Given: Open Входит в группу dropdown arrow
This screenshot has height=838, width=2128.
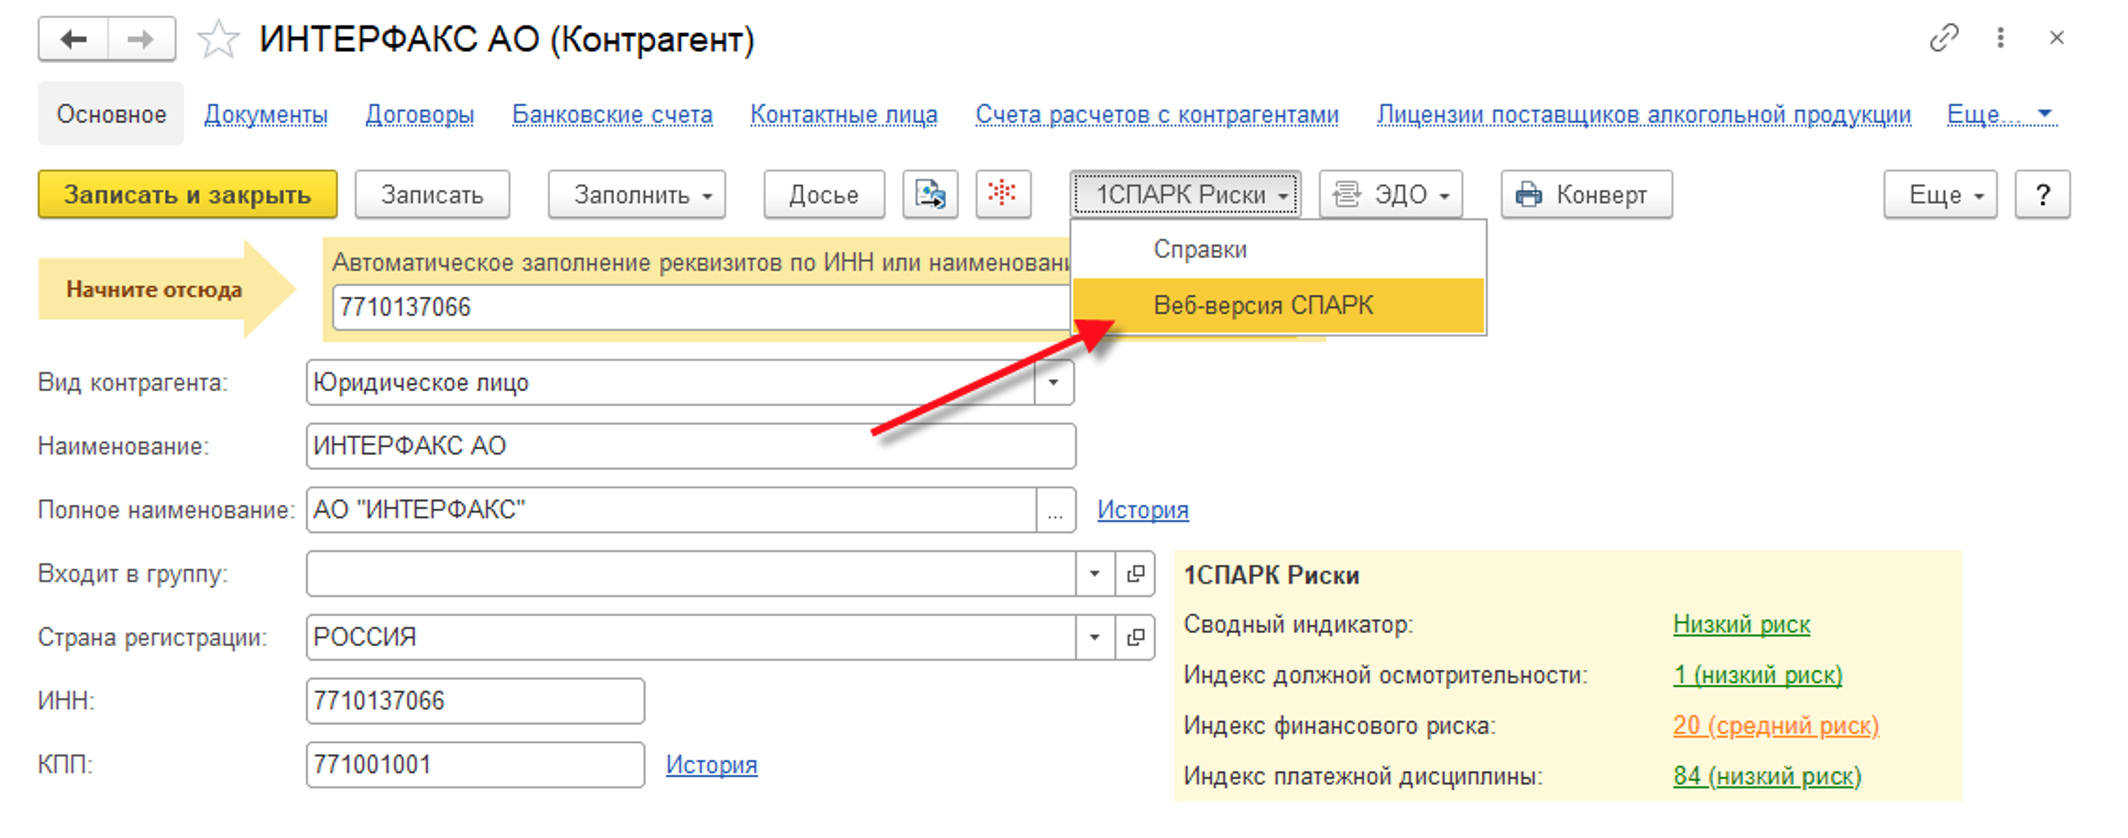Looking at the screenshot, I should tap(1095, 574).
